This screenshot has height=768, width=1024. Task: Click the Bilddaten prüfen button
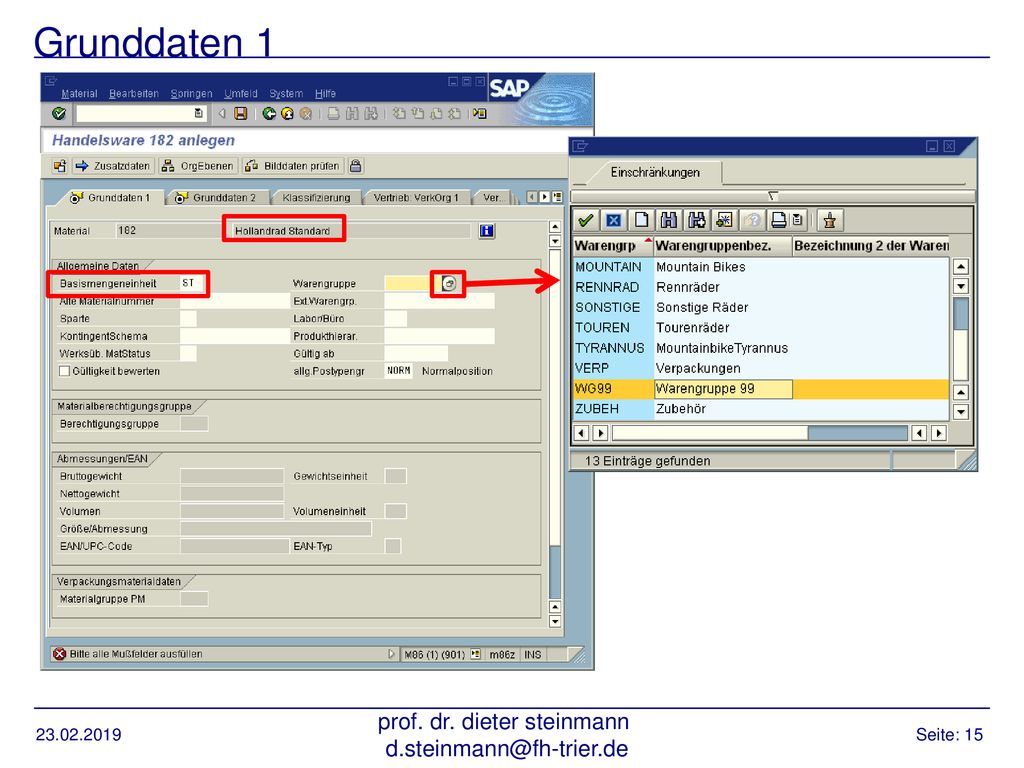tap(293, 166)
